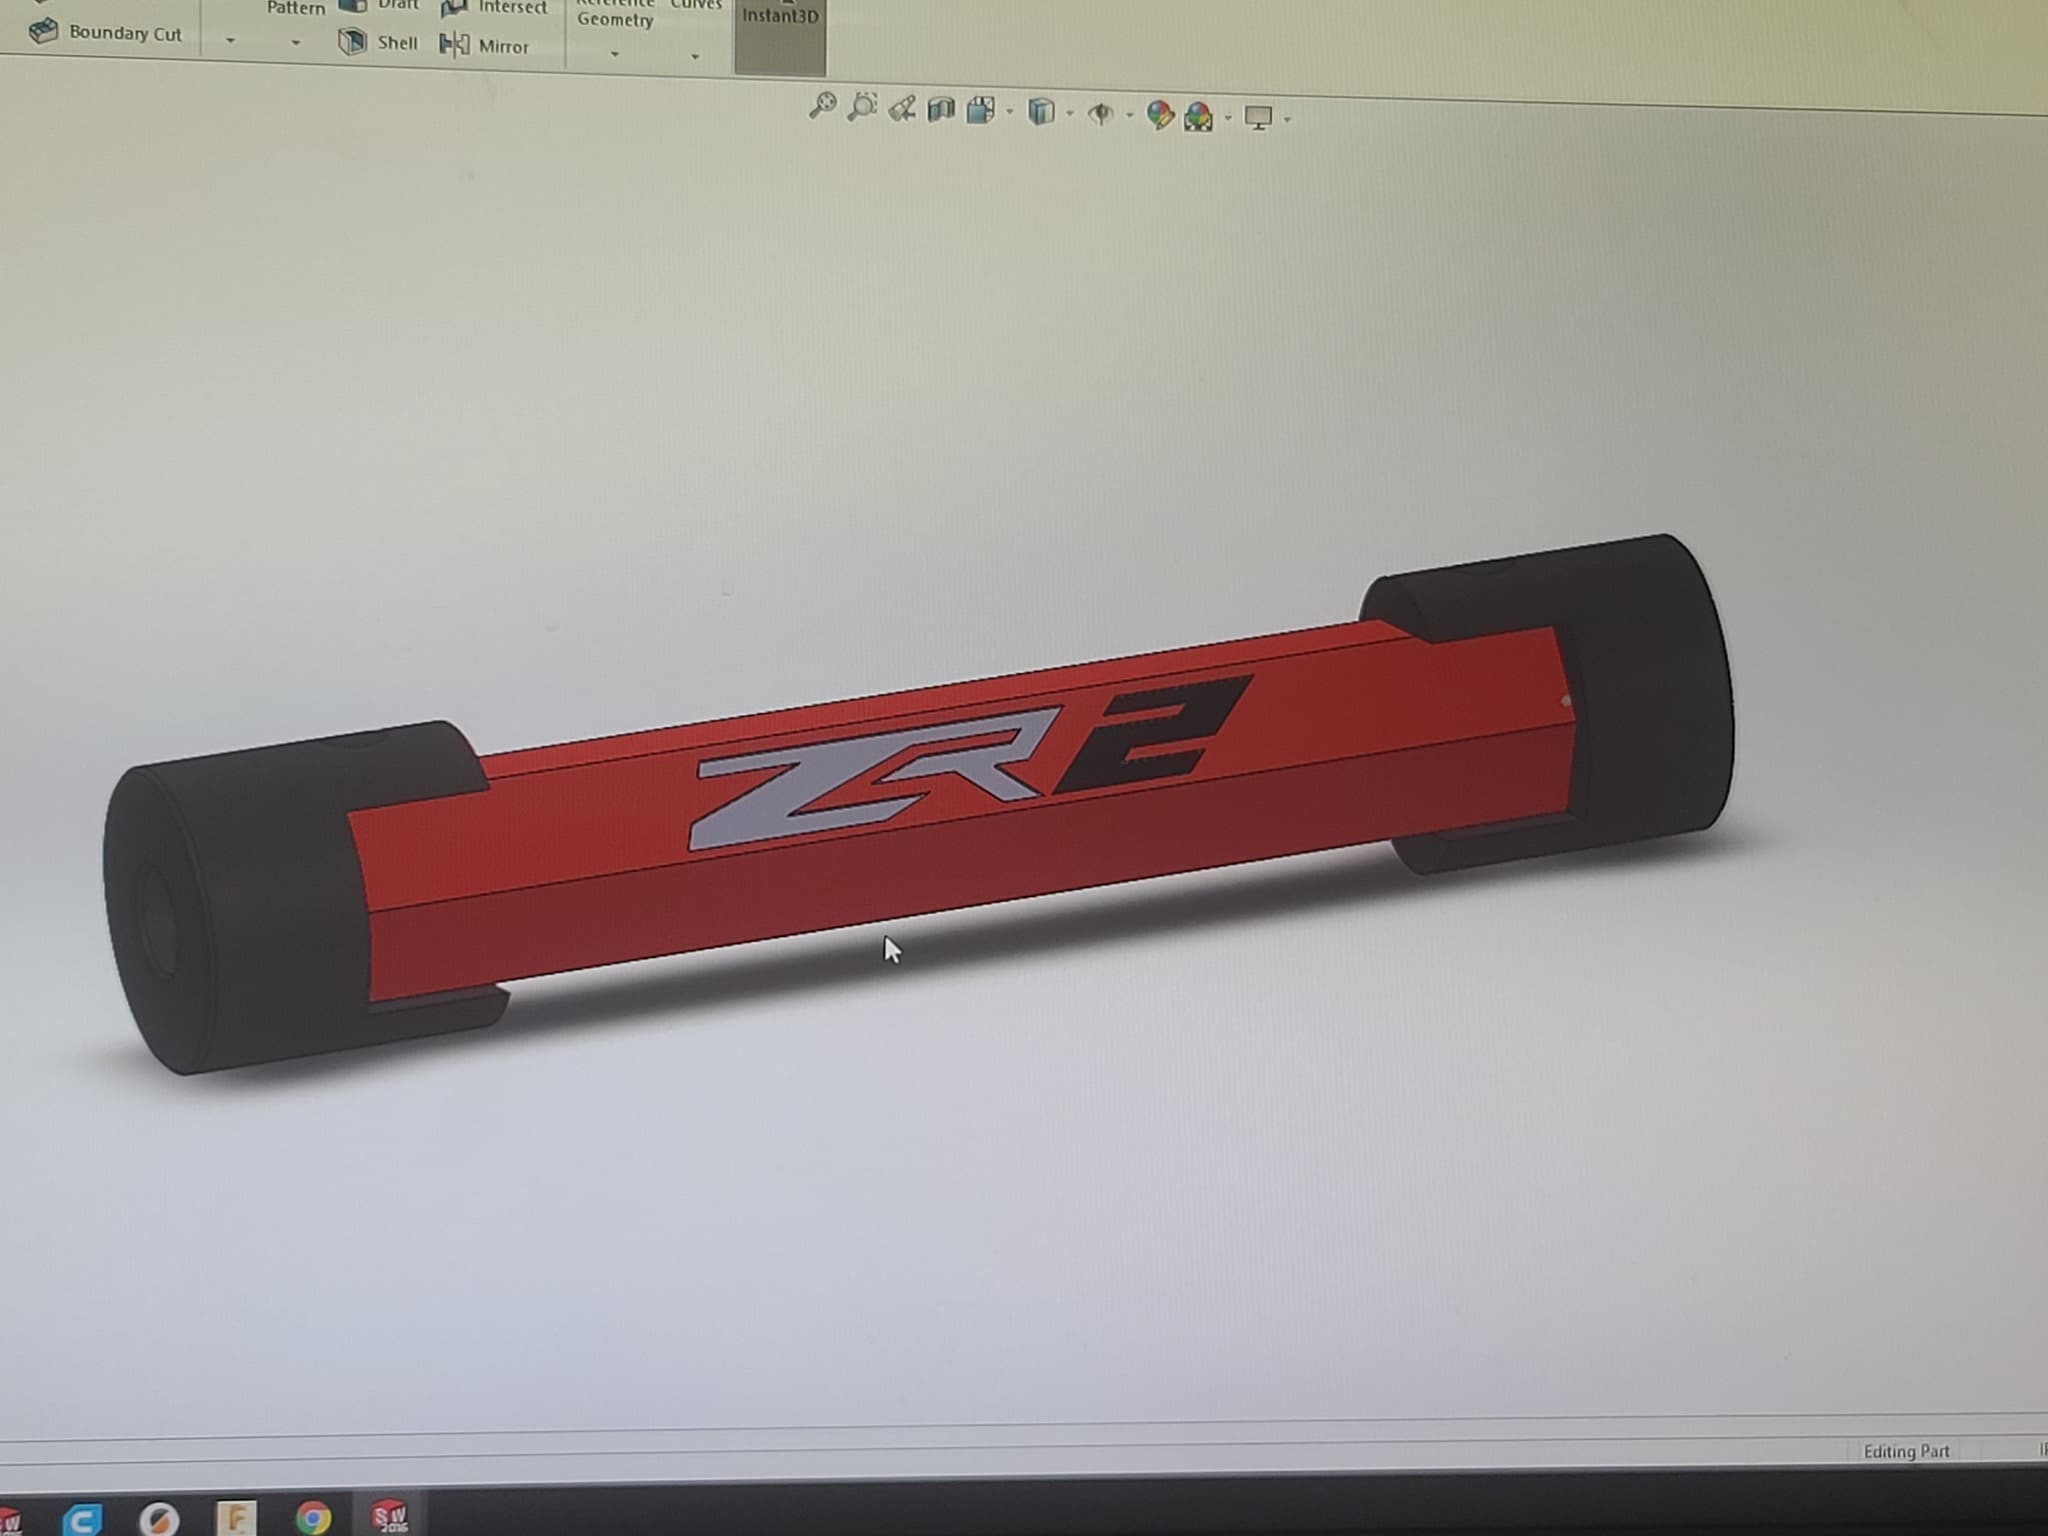
Task: Switch to SolidWorks 2016 taskbar icon
Action: click(x=389, y=1517)
